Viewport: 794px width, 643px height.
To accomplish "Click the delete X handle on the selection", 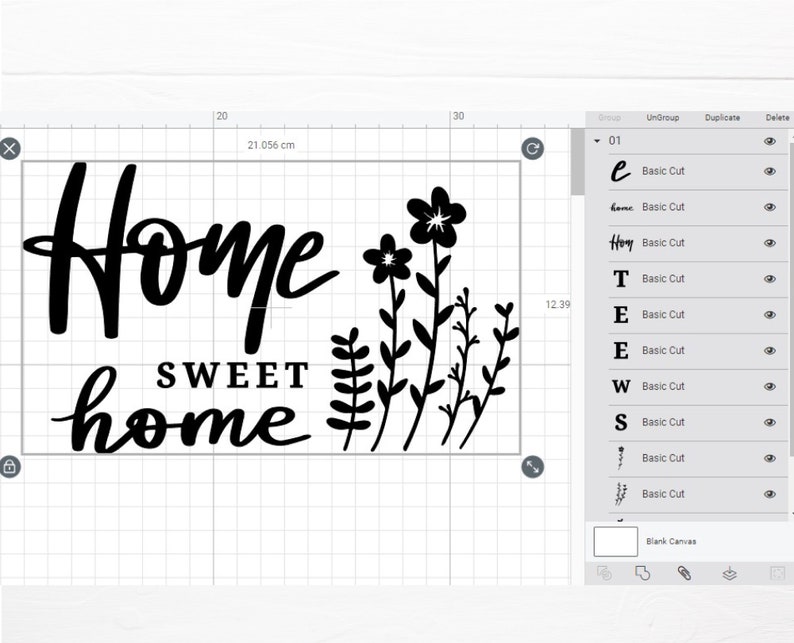I will [x=9, y=149].
